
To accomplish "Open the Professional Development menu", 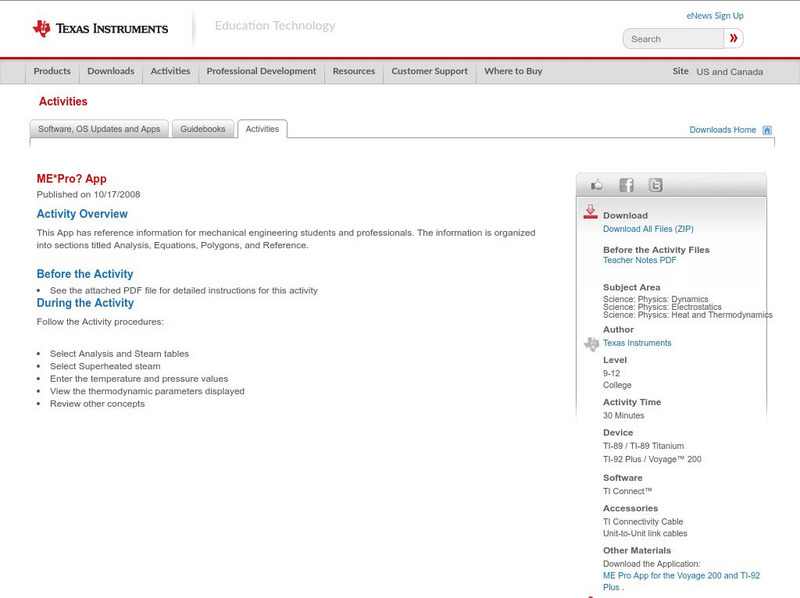I will point(261,72).
